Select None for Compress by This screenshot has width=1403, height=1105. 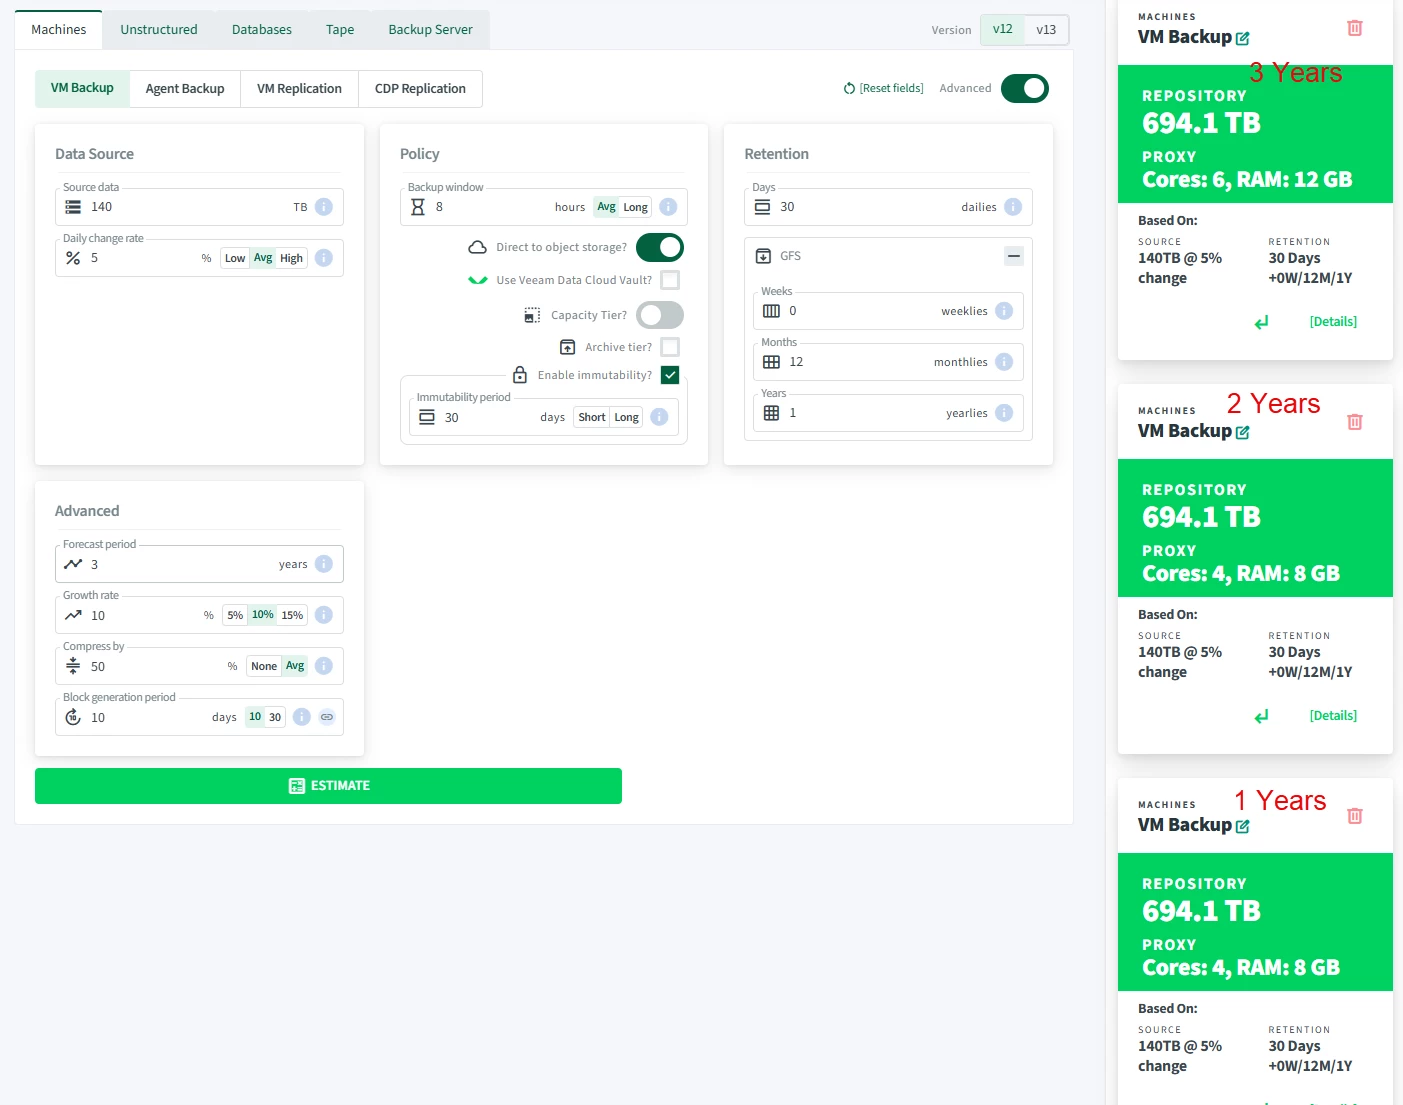(264, 666)
